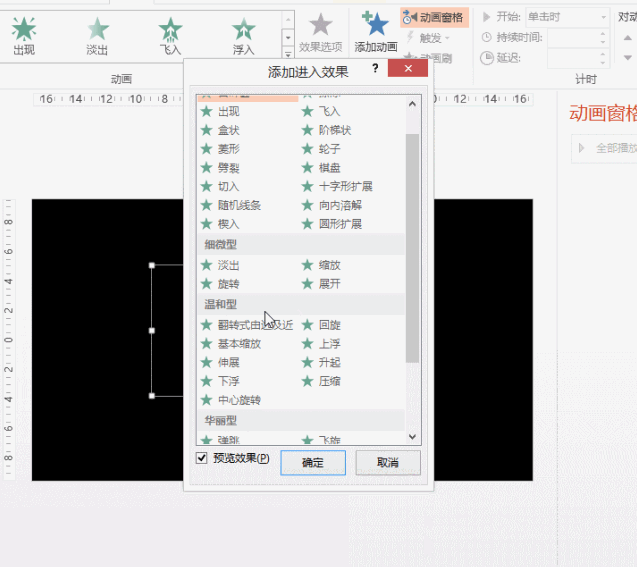Click the 延迟 input field
Screen dimensions: 637x567
click(573, 58)
